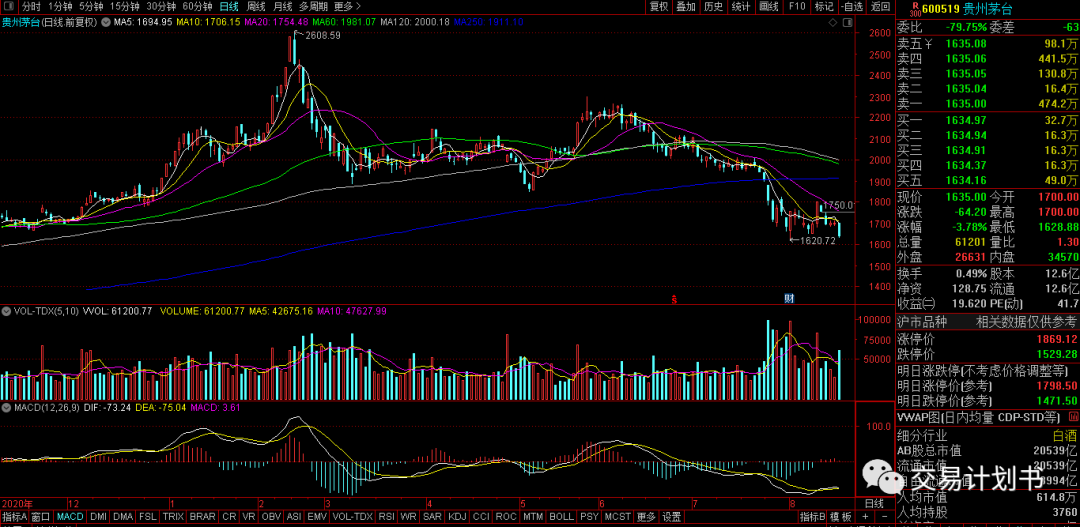Enable the BOLL indicator
The height and width of the screenshot is (527, 1080).
[561, 517]
